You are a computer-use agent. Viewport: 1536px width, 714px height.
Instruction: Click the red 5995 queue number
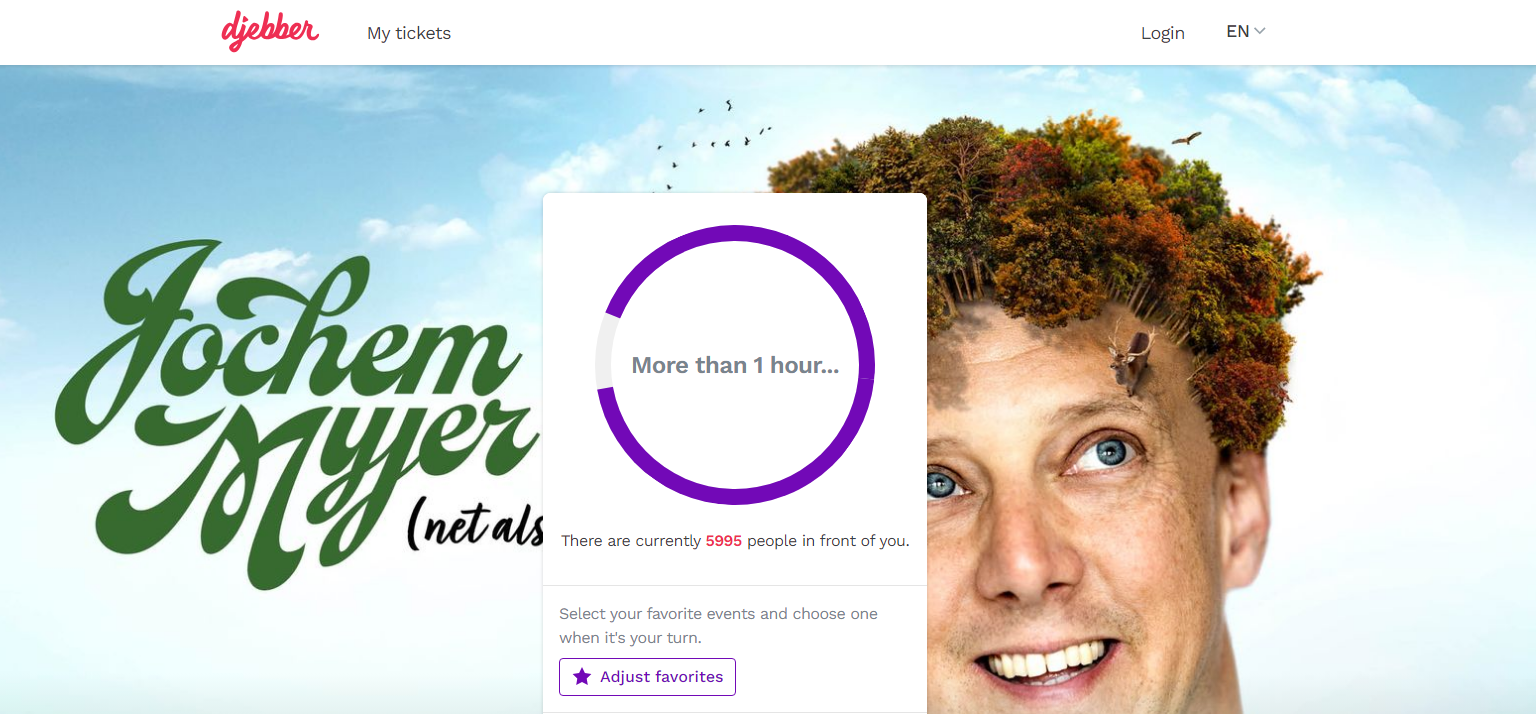pos(724,541)
